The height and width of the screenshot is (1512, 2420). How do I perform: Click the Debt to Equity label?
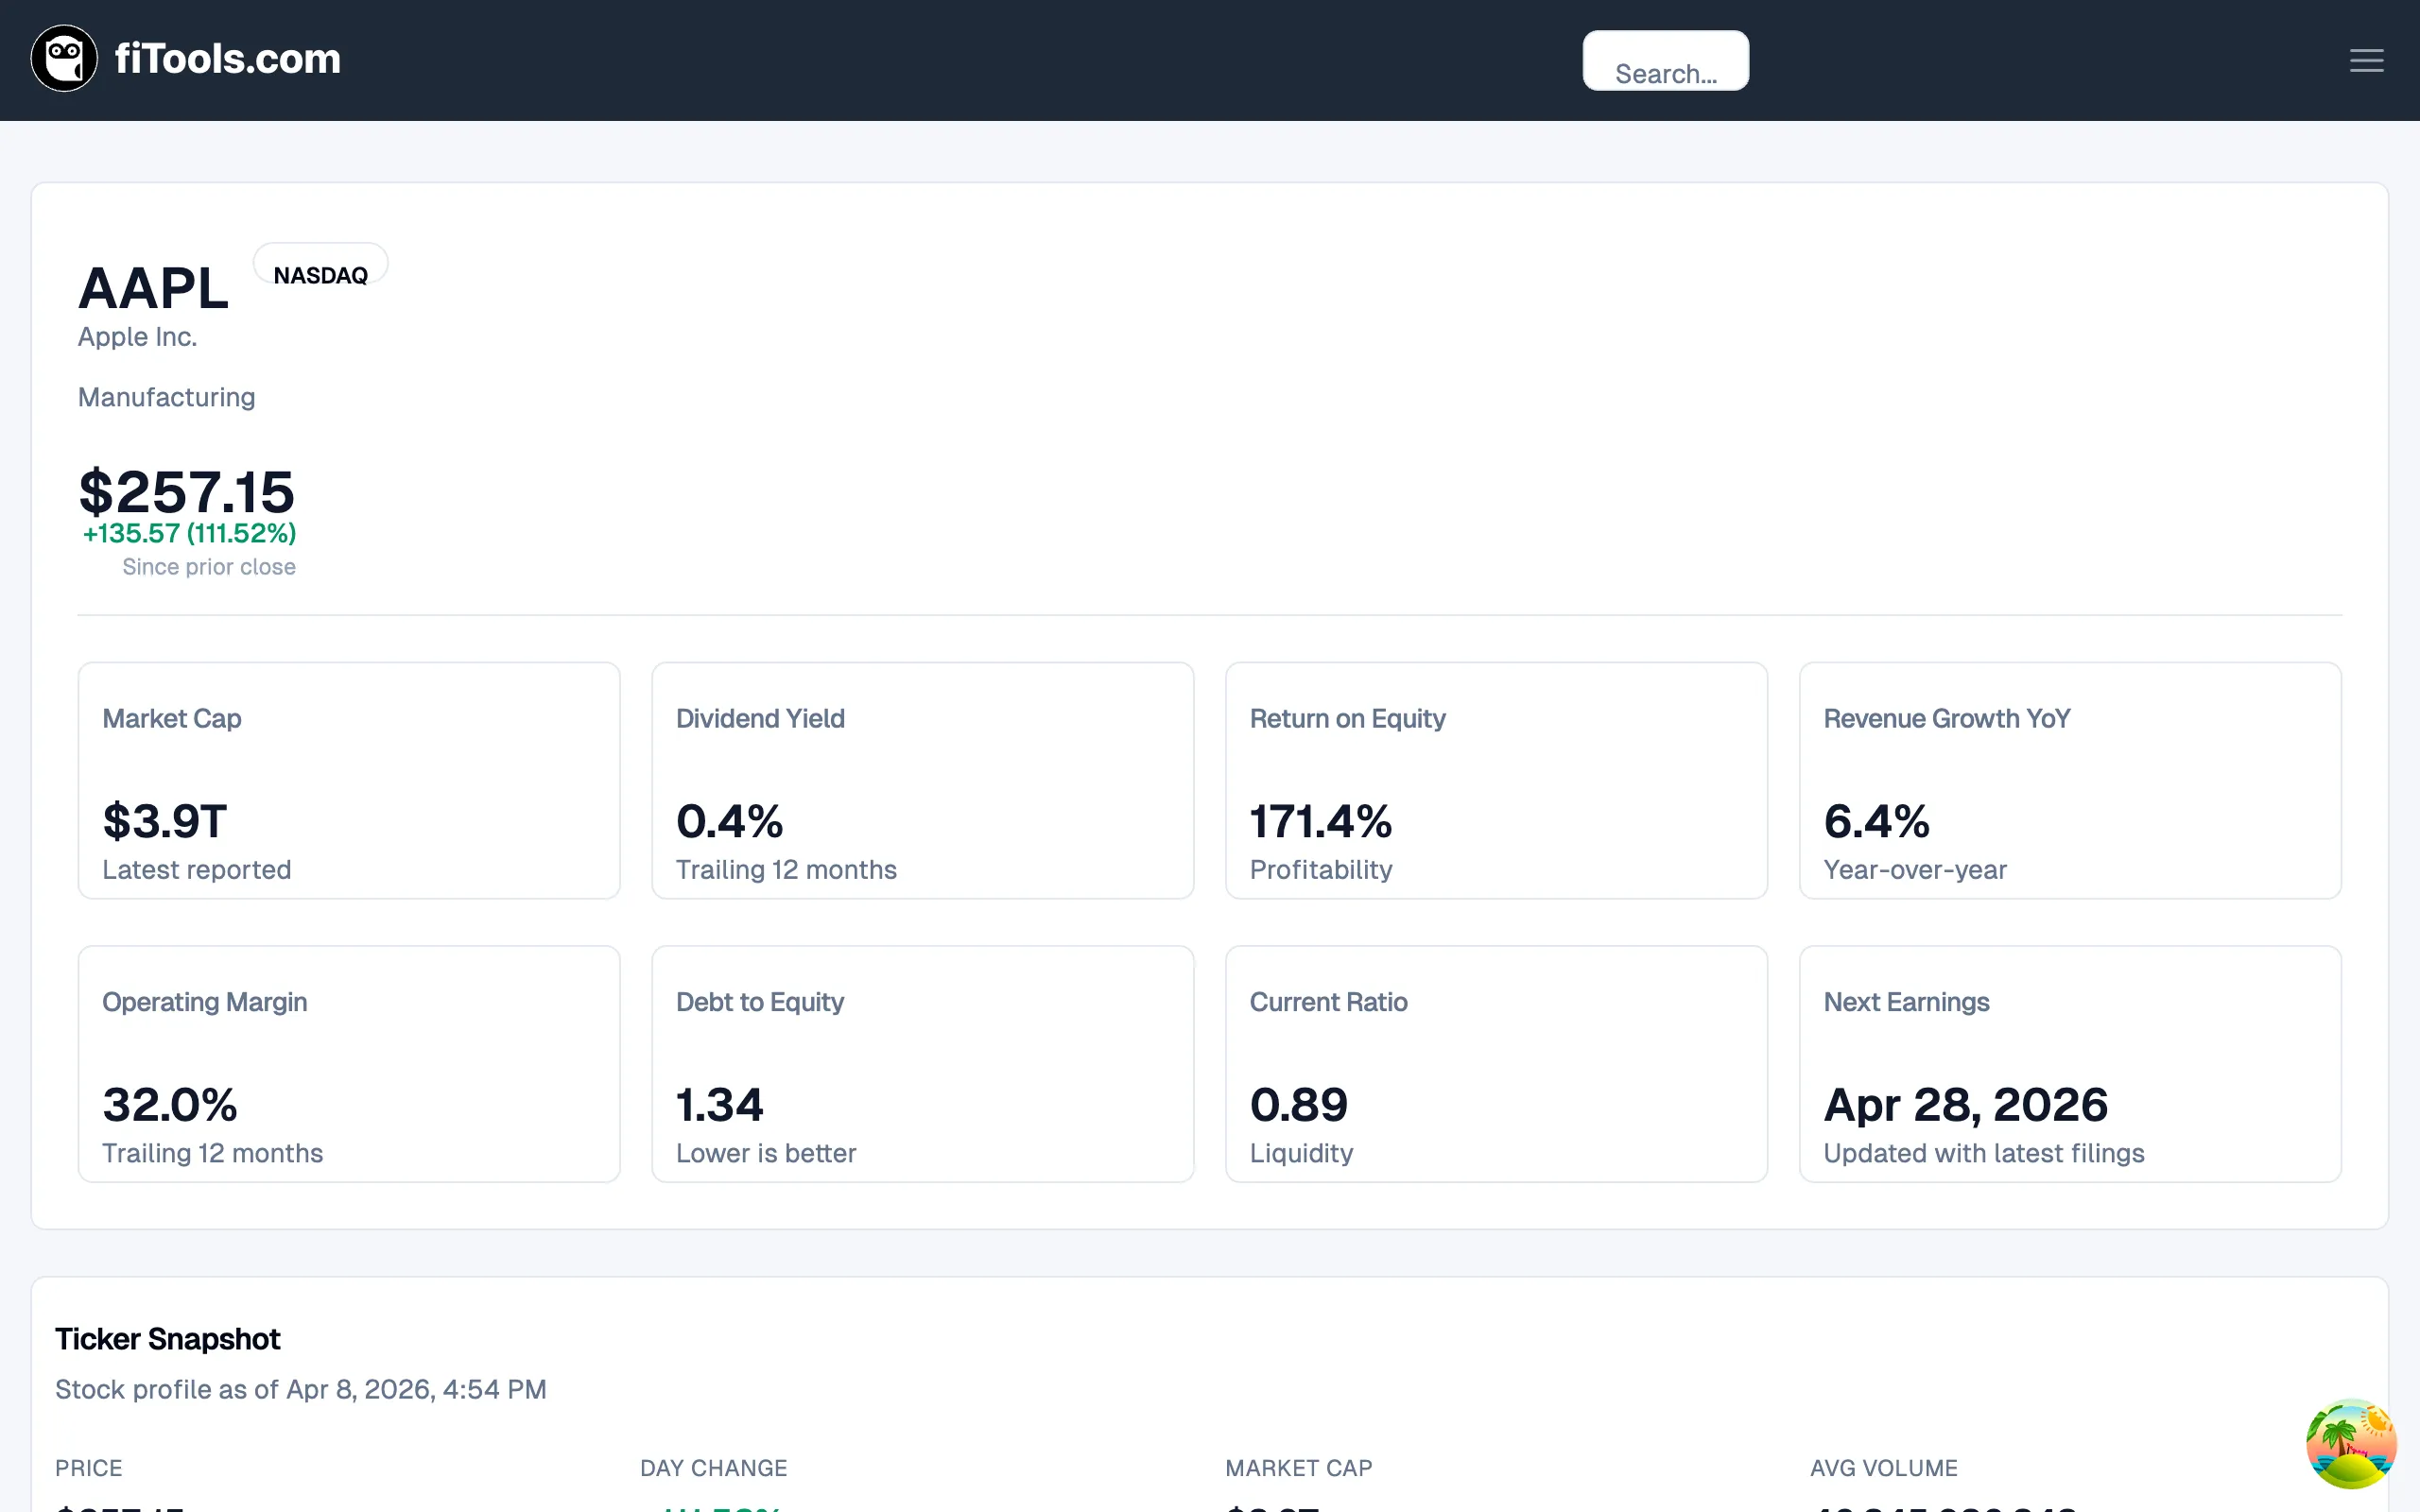point(760,1002)
